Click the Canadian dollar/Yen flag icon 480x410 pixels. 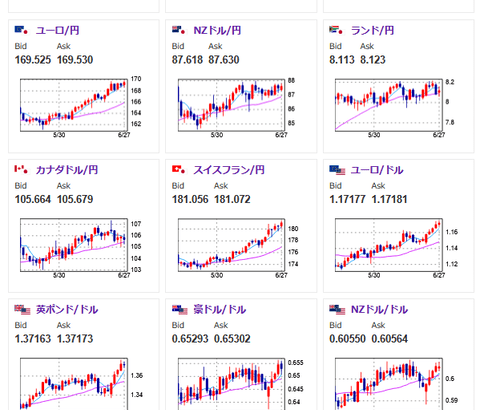click(21, 170)
